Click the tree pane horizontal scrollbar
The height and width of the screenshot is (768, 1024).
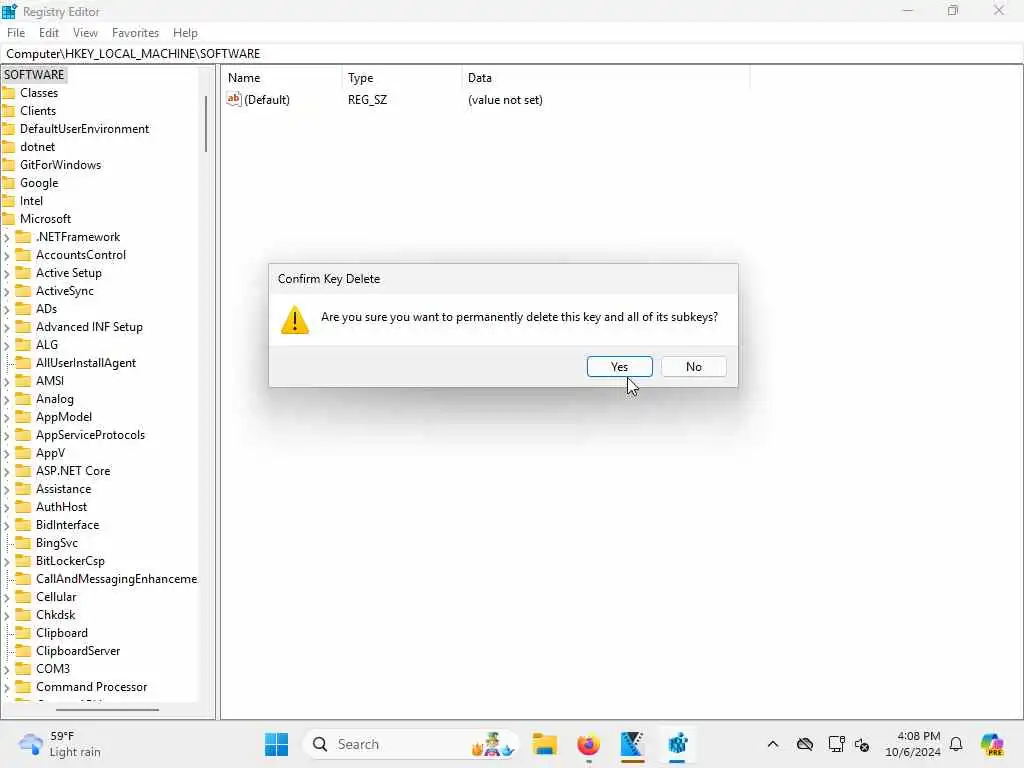point(107,710)
